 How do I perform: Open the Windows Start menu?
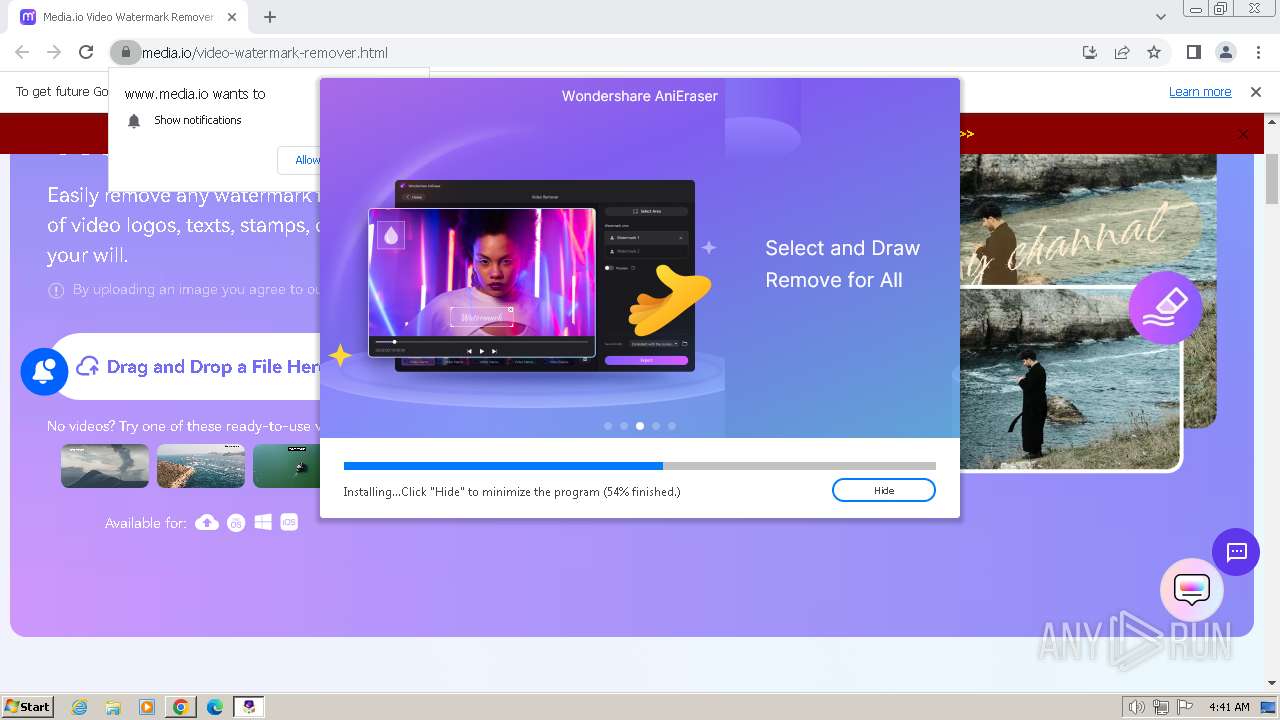coord(27,706)
